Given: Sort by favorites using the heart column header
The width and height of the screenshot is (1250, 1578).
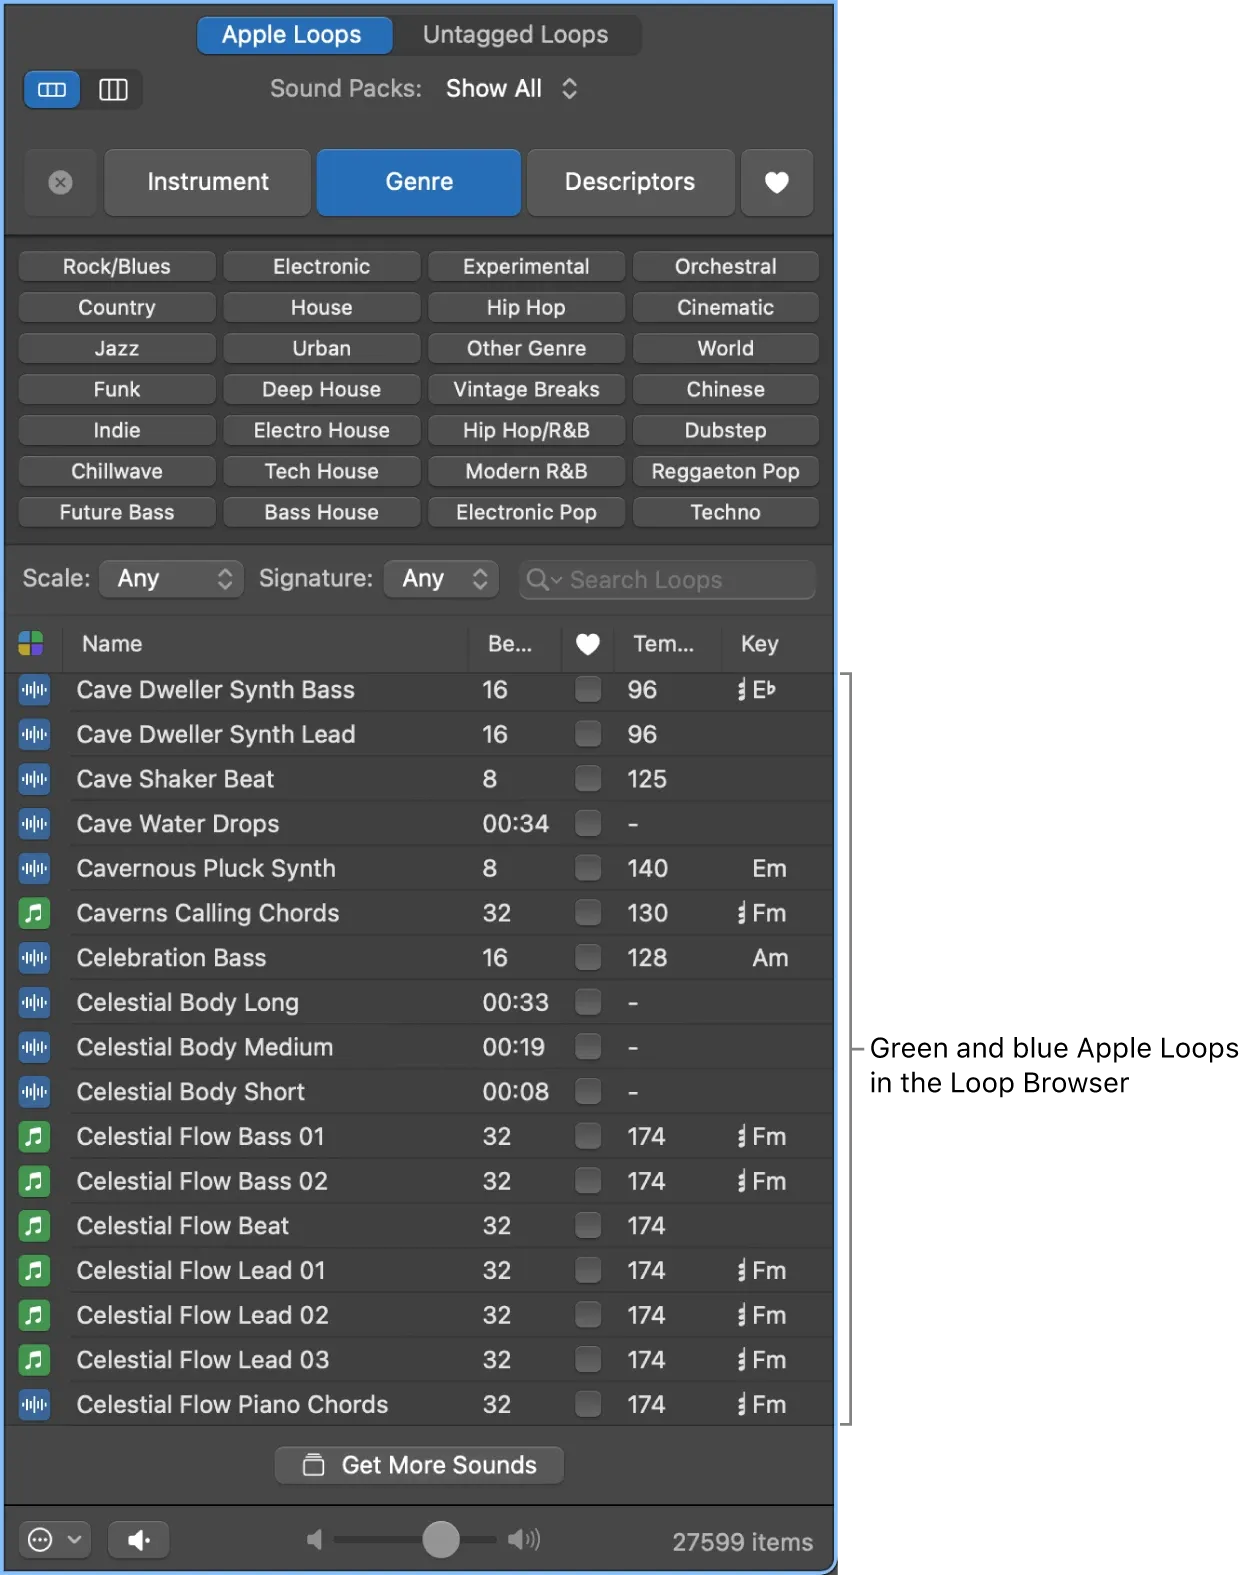Looking at the screenshot, I should [x=588, y=644].
